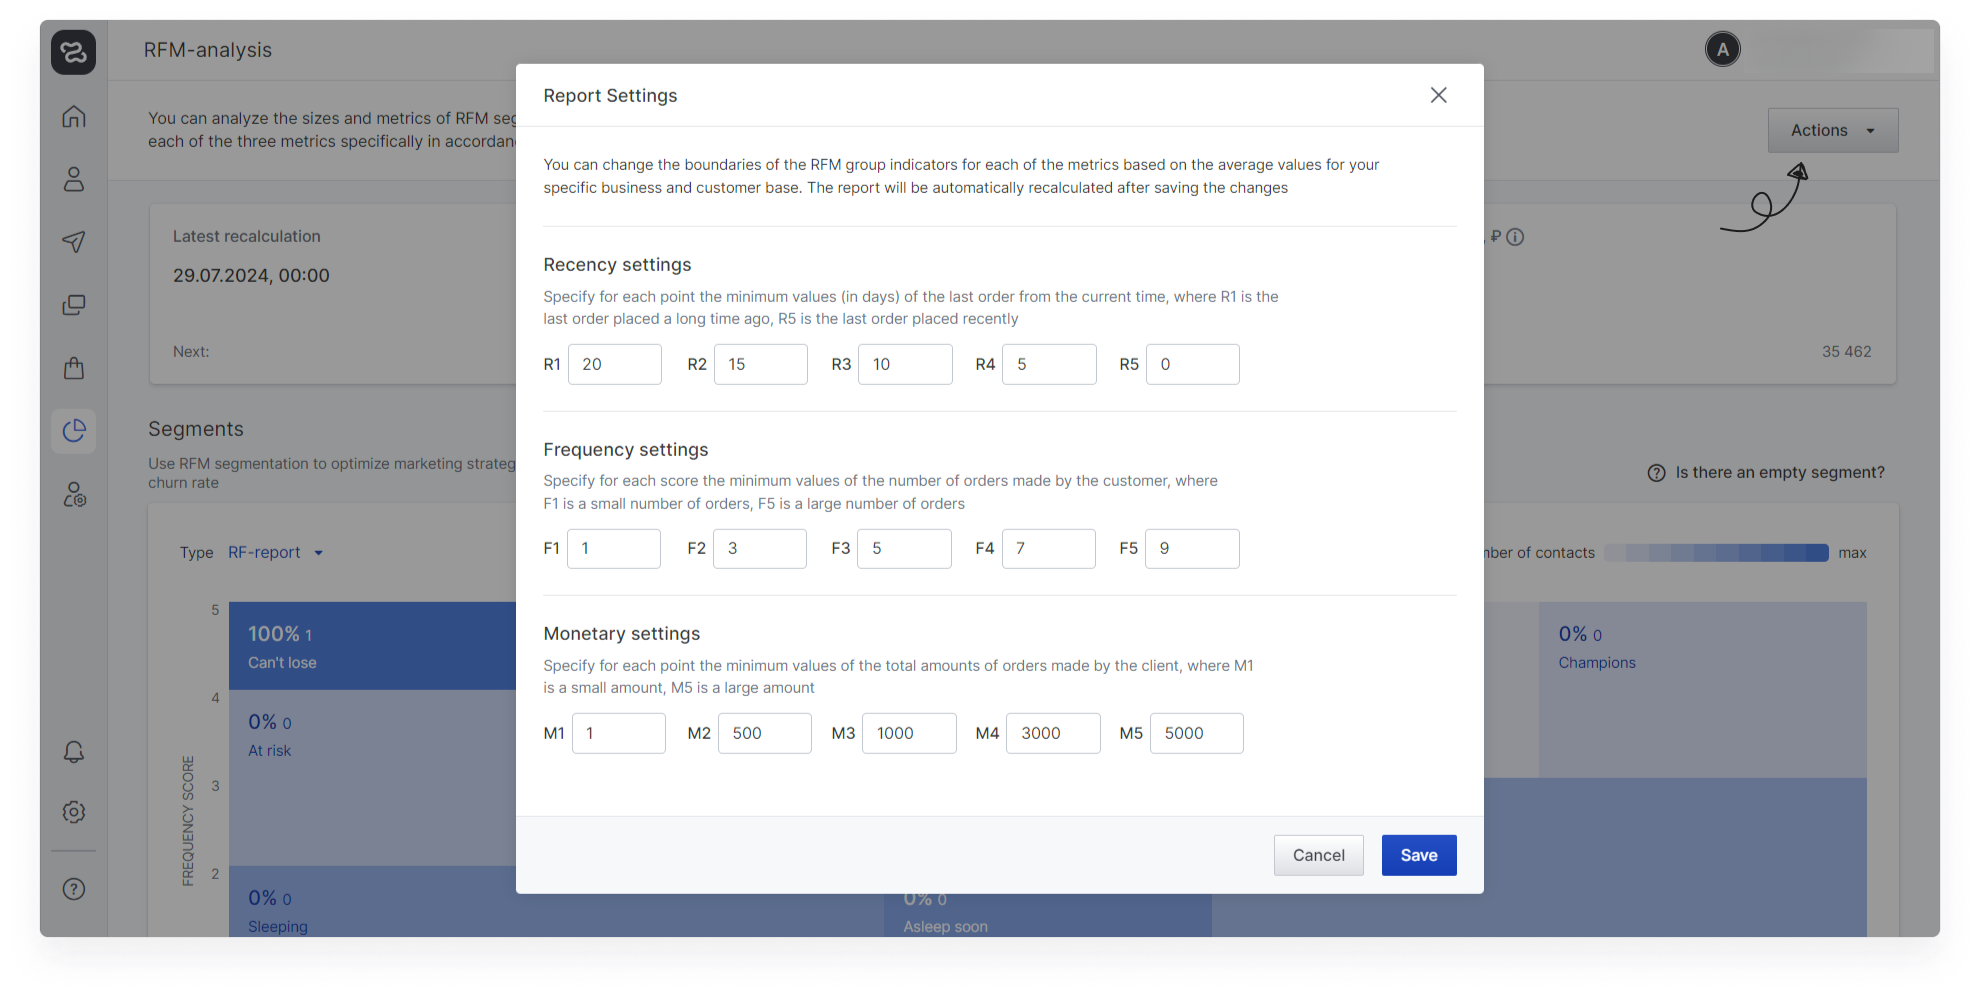Viewport: 1980px width, 997px height.
Task: Open the shopping bag icon in sidebar
Action: click(73, 368)
